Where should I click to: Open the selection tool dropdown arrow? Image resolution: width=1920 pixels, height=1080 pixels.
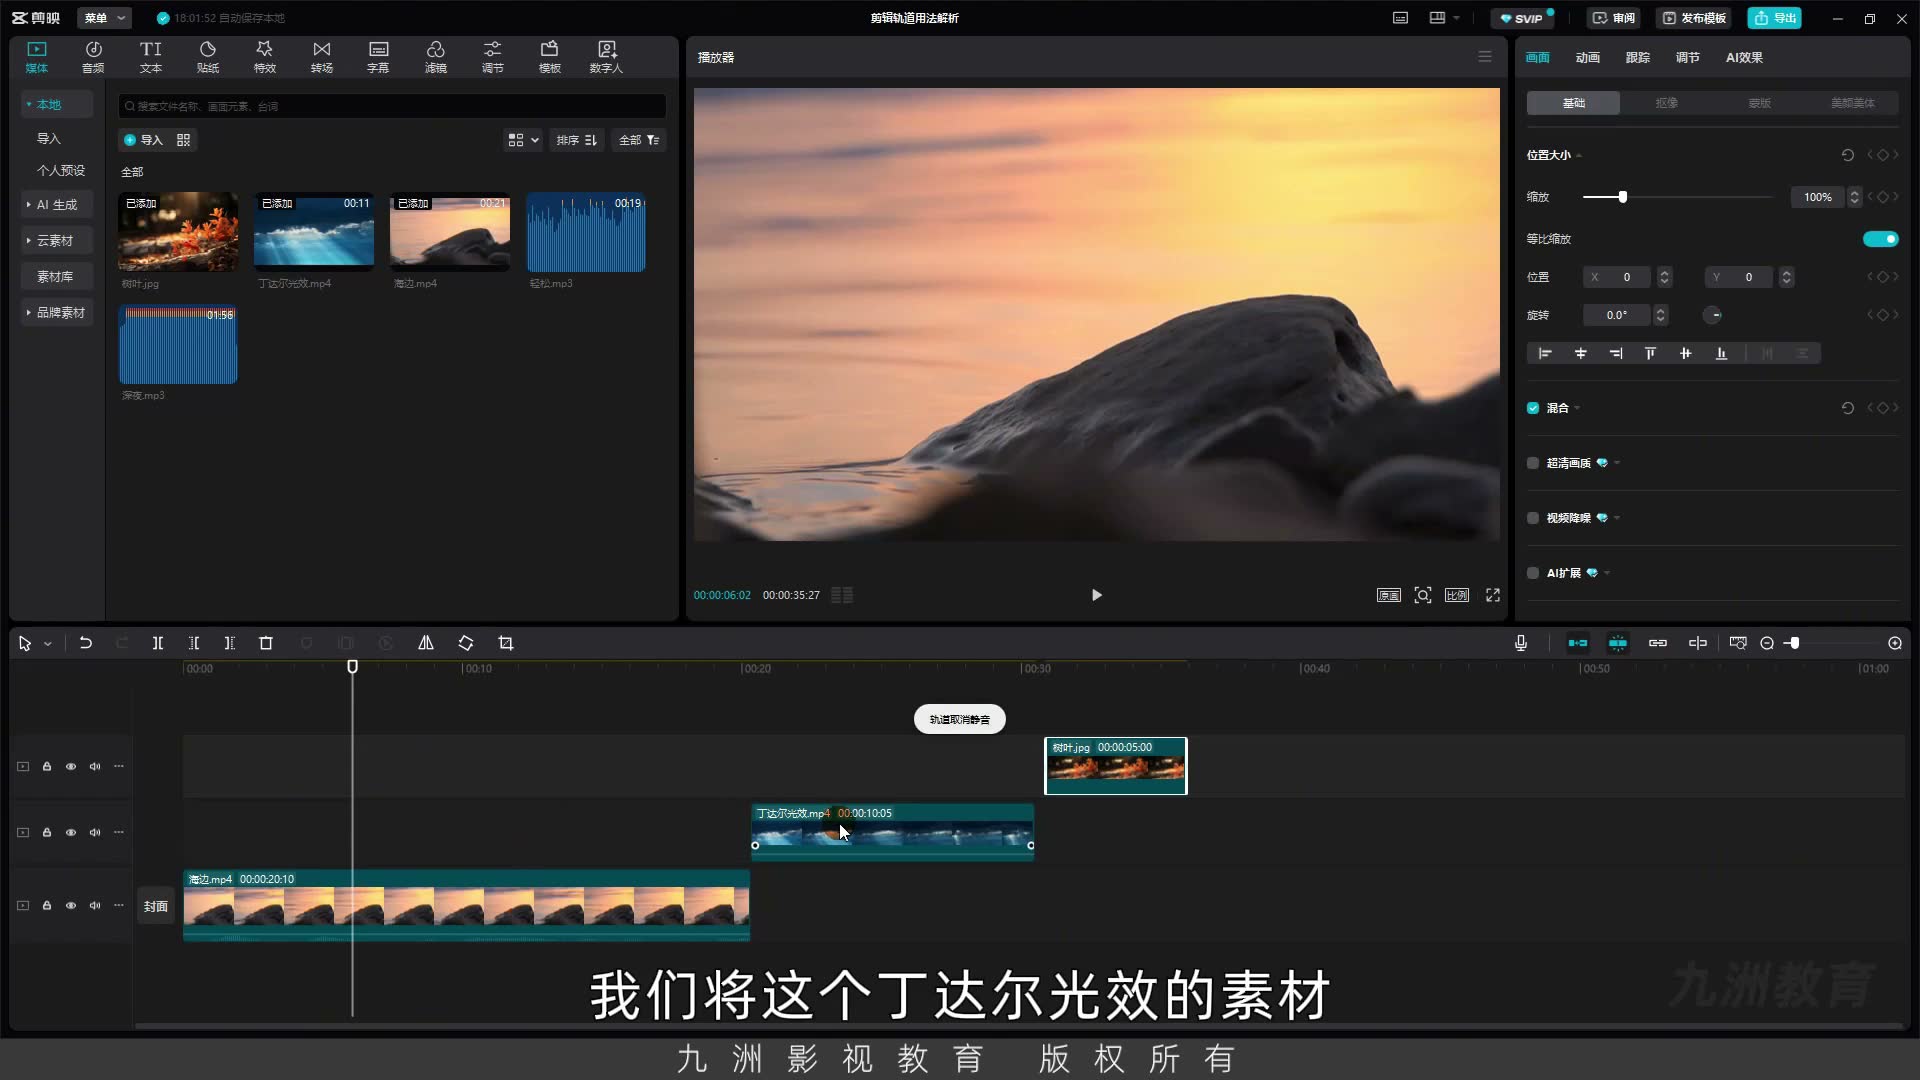48,644
